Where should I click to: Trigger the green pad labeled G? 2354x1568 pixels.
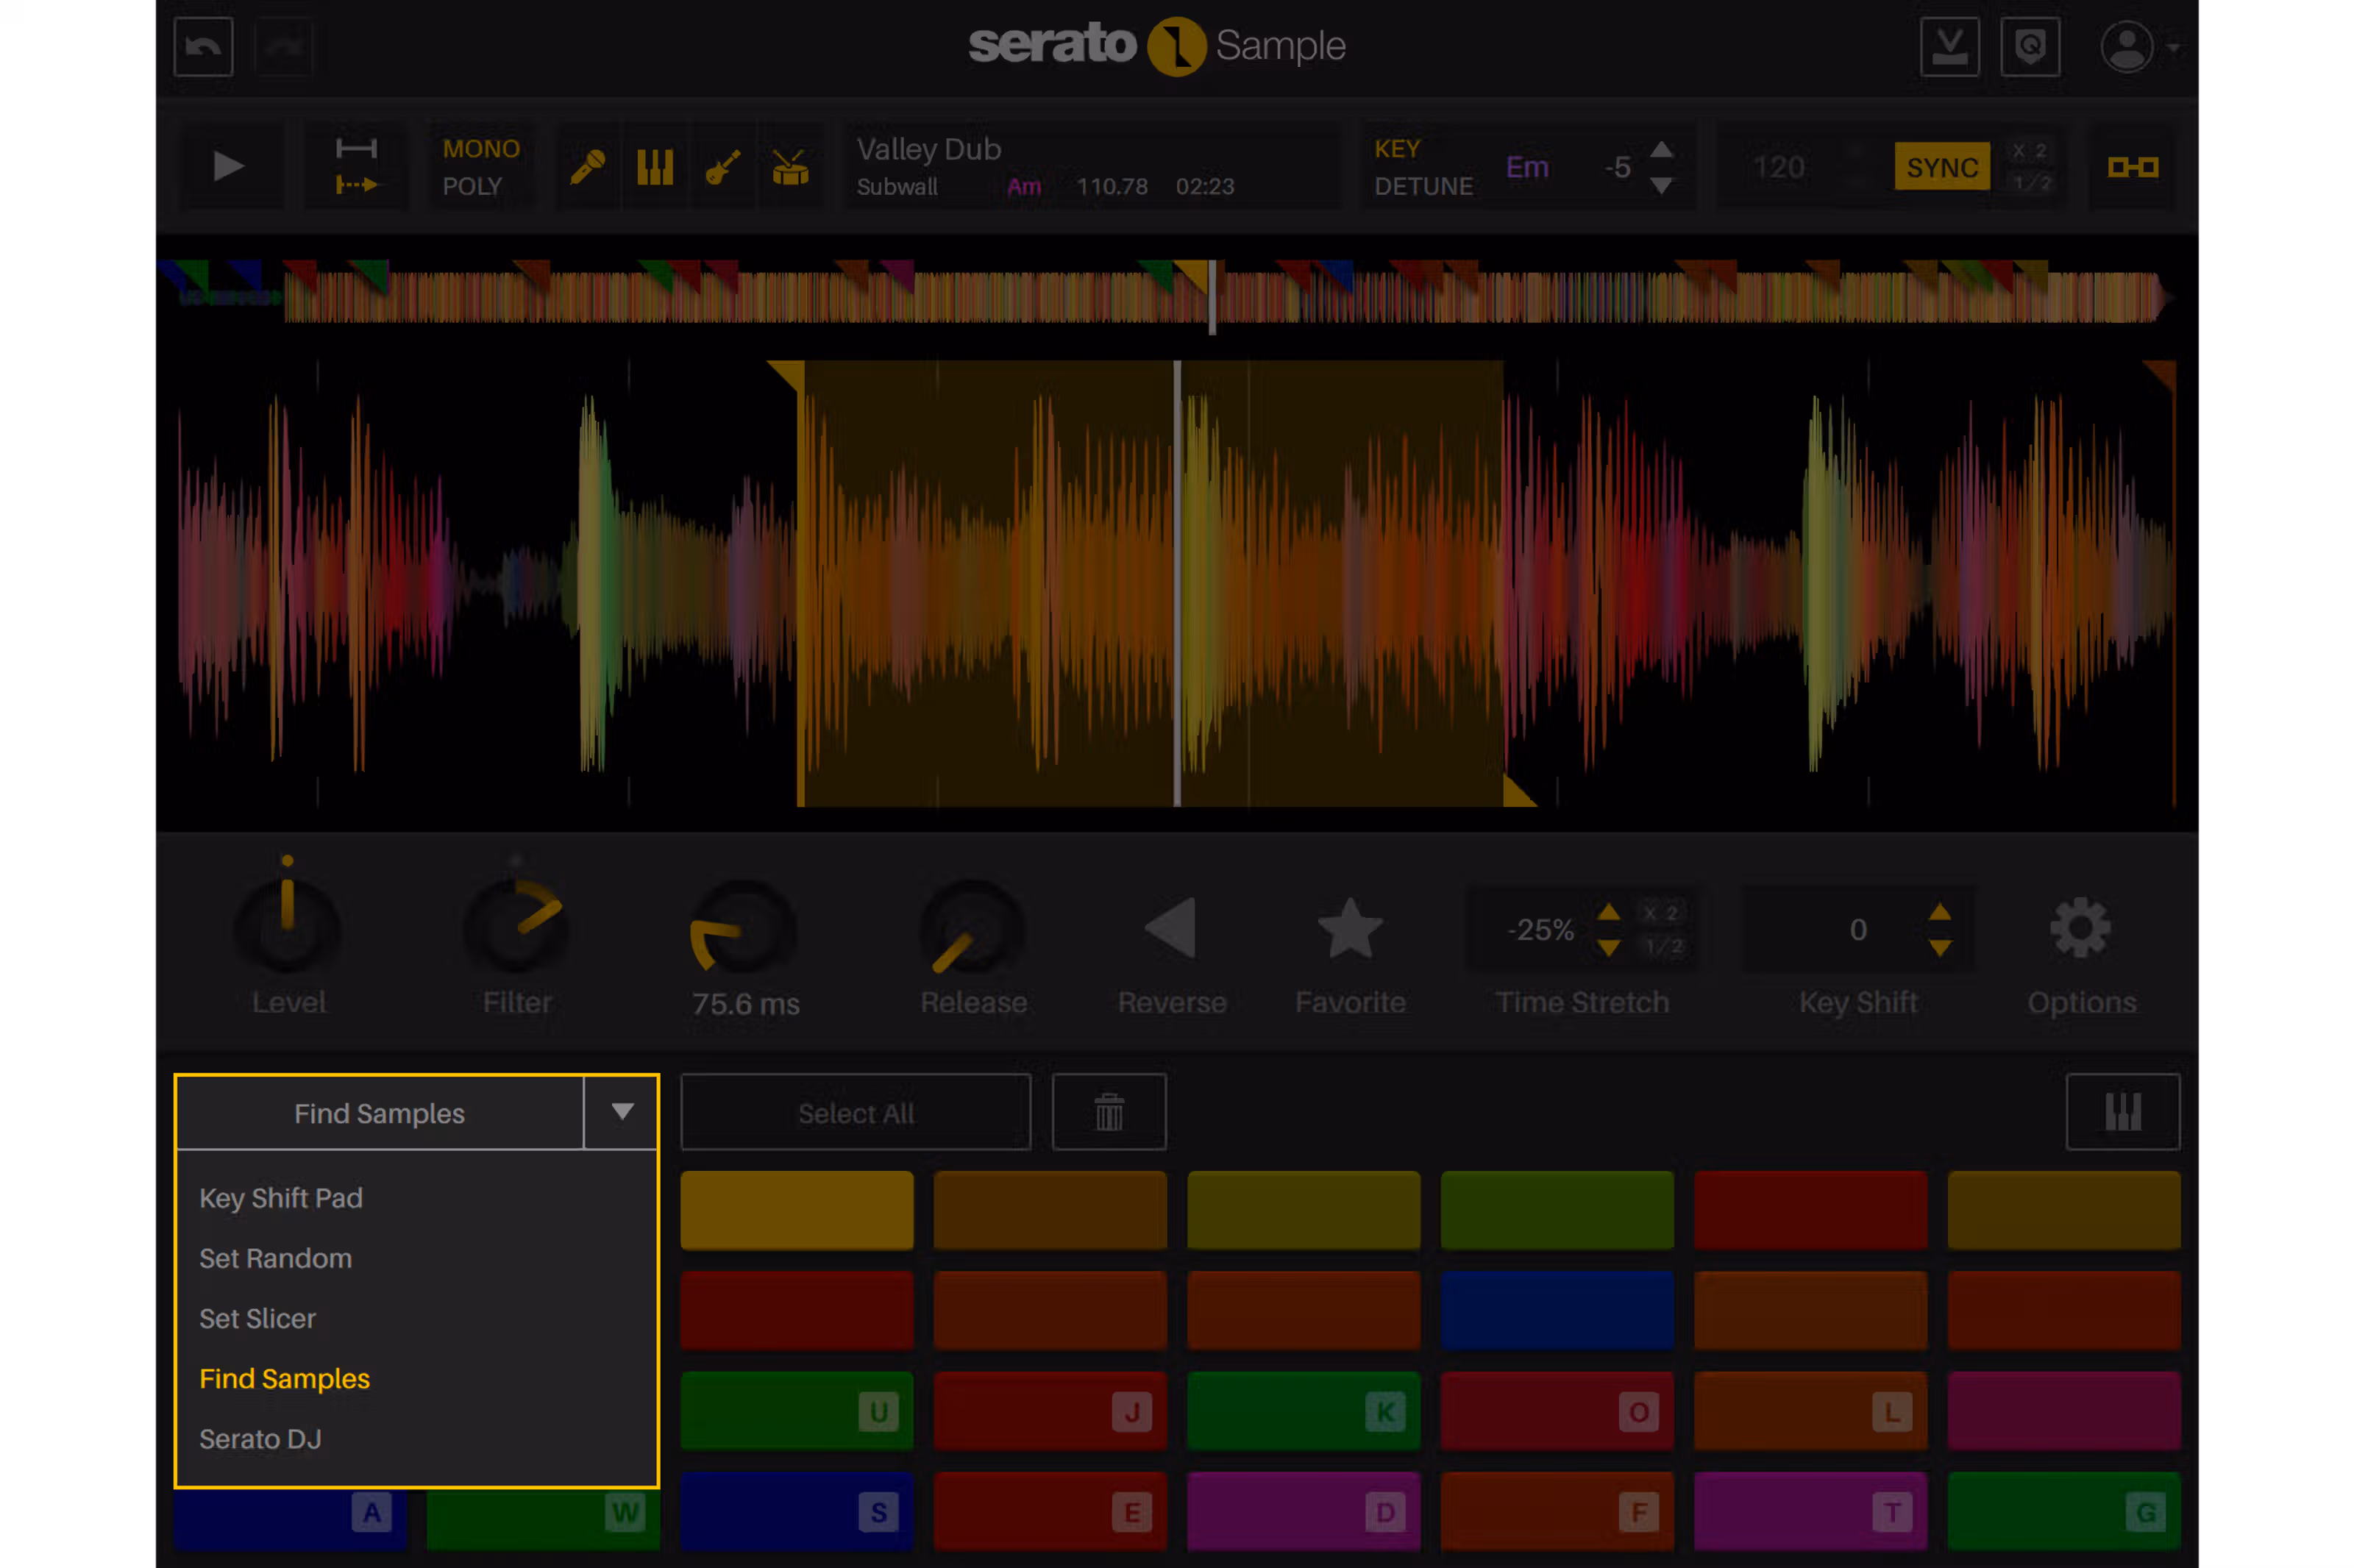(2064, 1510)
